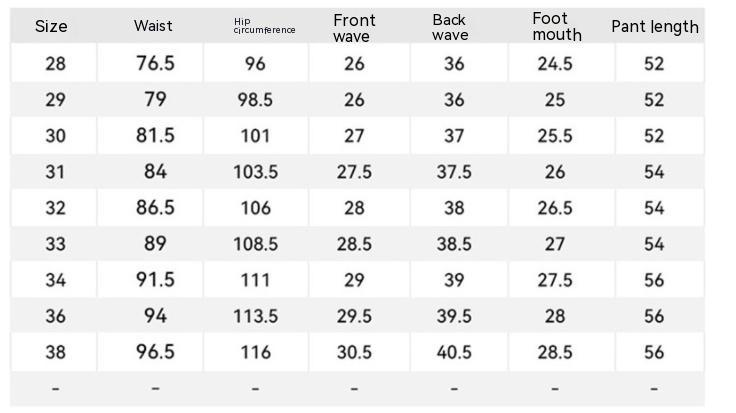Select the size 36 cell
The image size is (736, 413).
[x=55, y=316]
